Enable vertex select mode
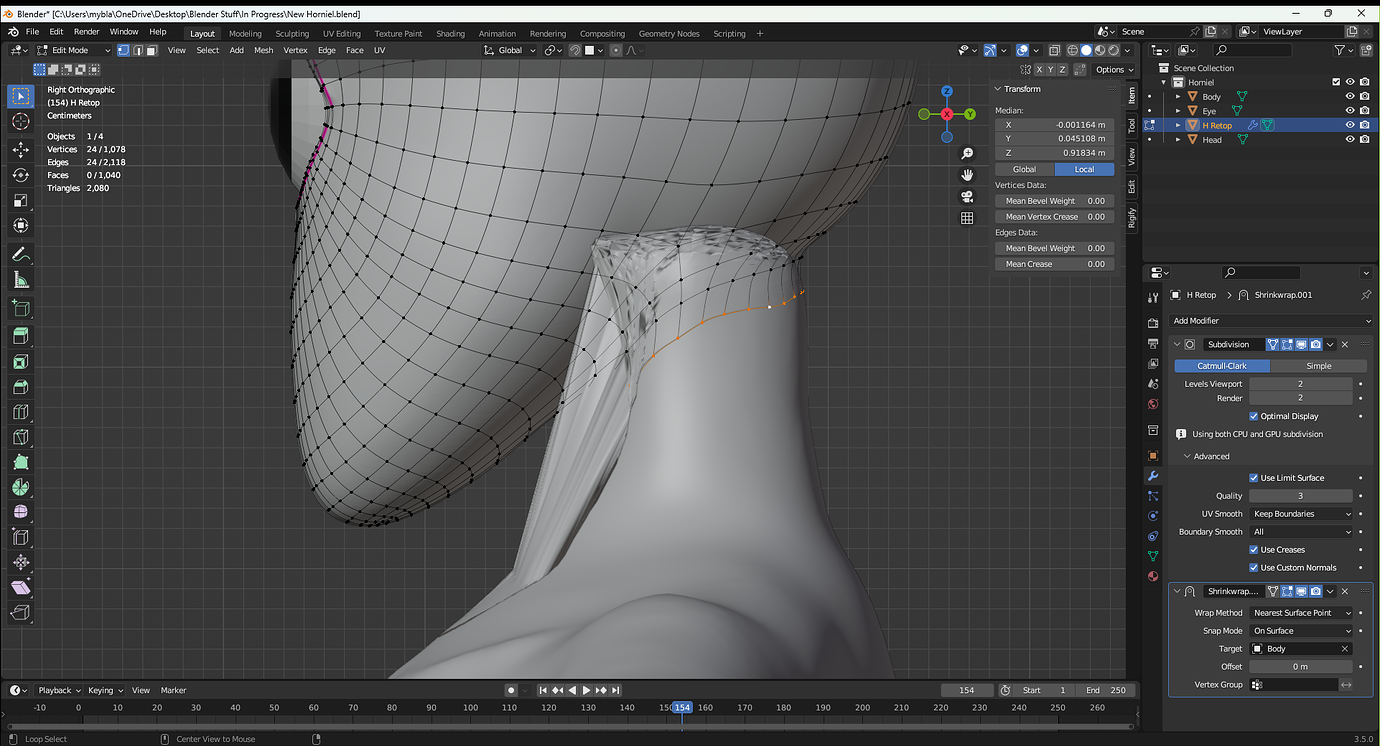 click(x=123, y=50)
